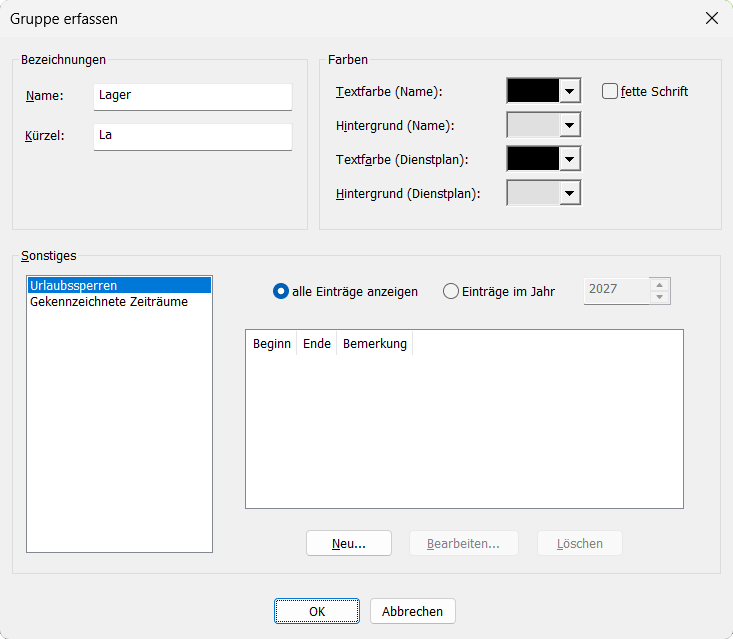Enable the fette Schrift checkbox
The height and width of the screenshot is (639, 733).
(610, 91)
